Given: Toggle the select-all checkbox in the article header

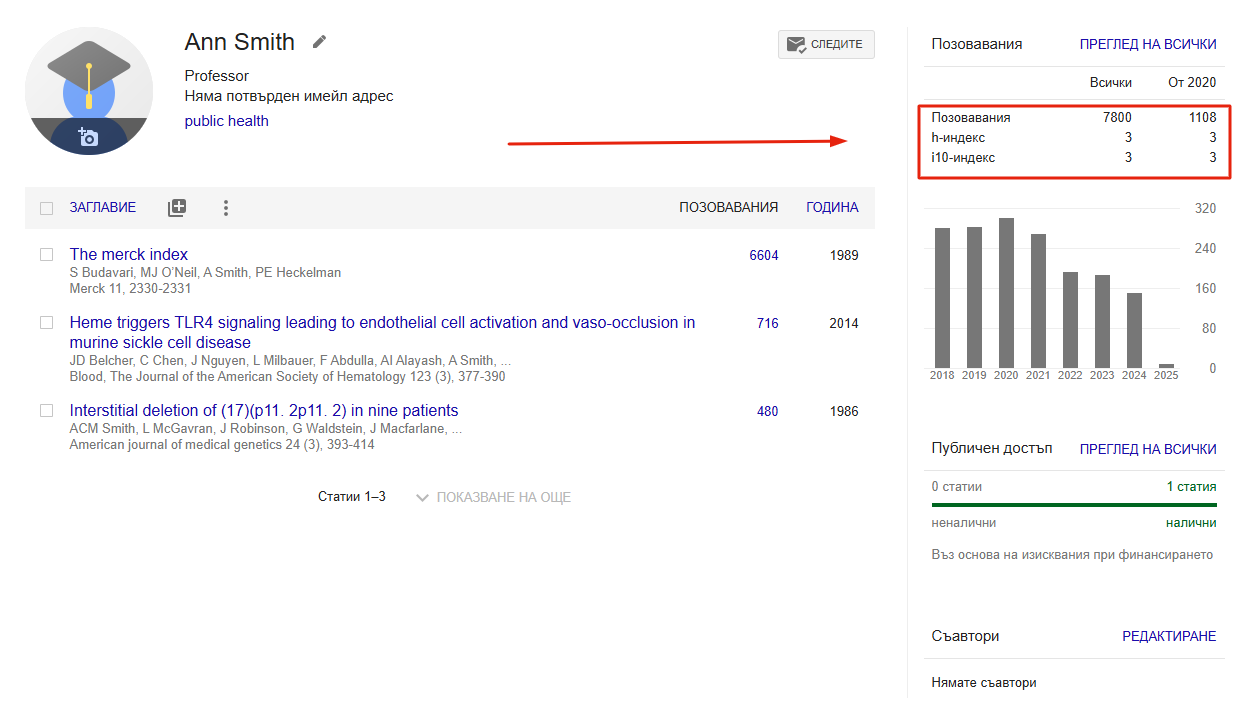Looking at the screenshot, I should tap(46, 207).
